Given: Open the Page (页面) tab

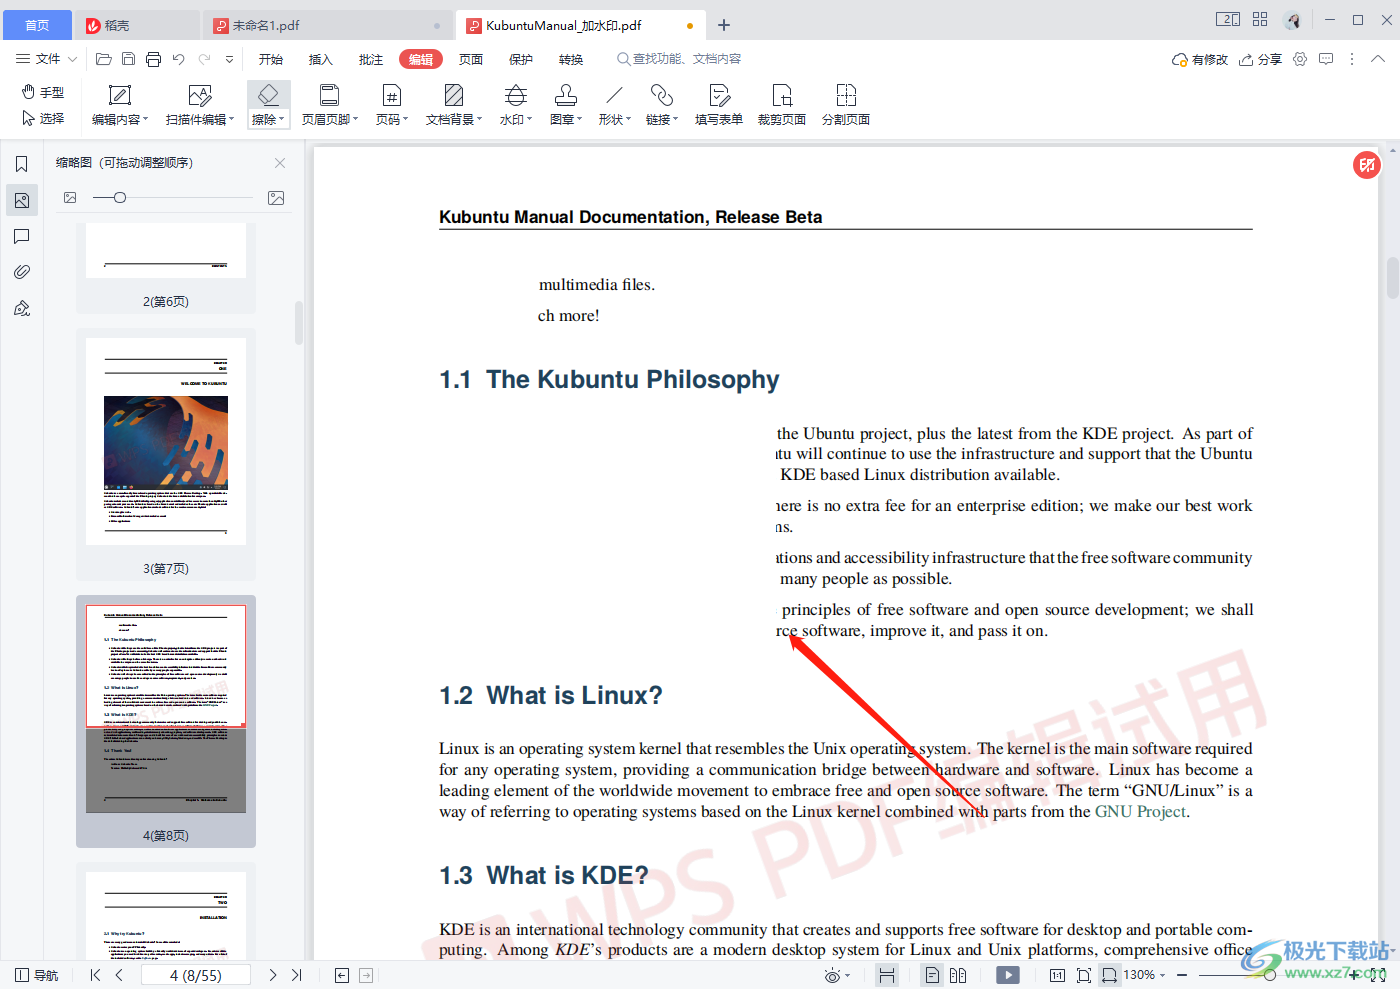Looking at the screenshot, I should point(471,59).
